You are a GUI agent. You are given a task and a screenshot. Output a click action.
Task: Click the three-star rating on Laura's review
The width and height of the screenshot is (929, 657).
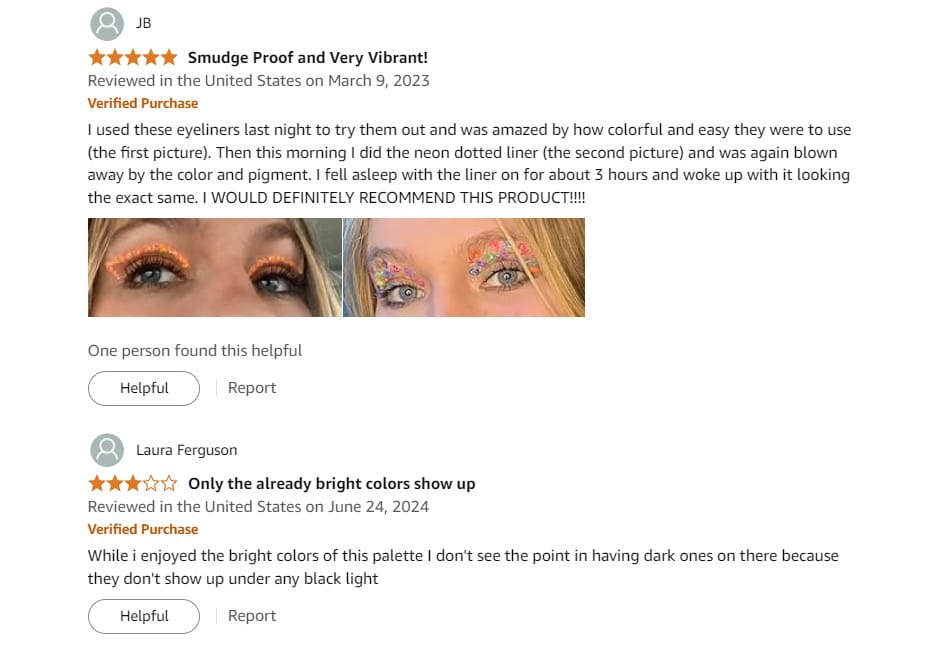(133, 483)
